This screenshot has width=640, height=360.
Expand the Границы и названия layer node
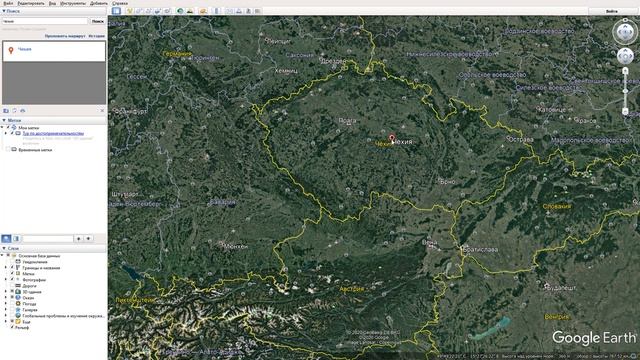point(6,268)
